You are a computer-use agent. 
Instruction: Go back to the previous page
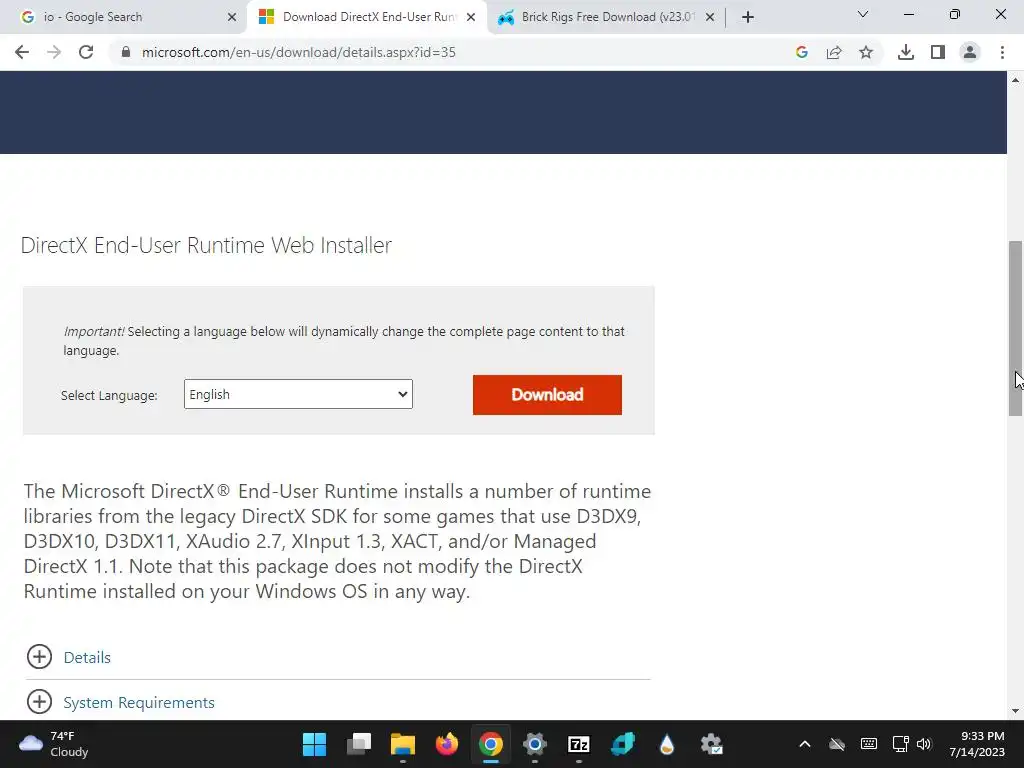pyautogui.click(x=22, y=52)
